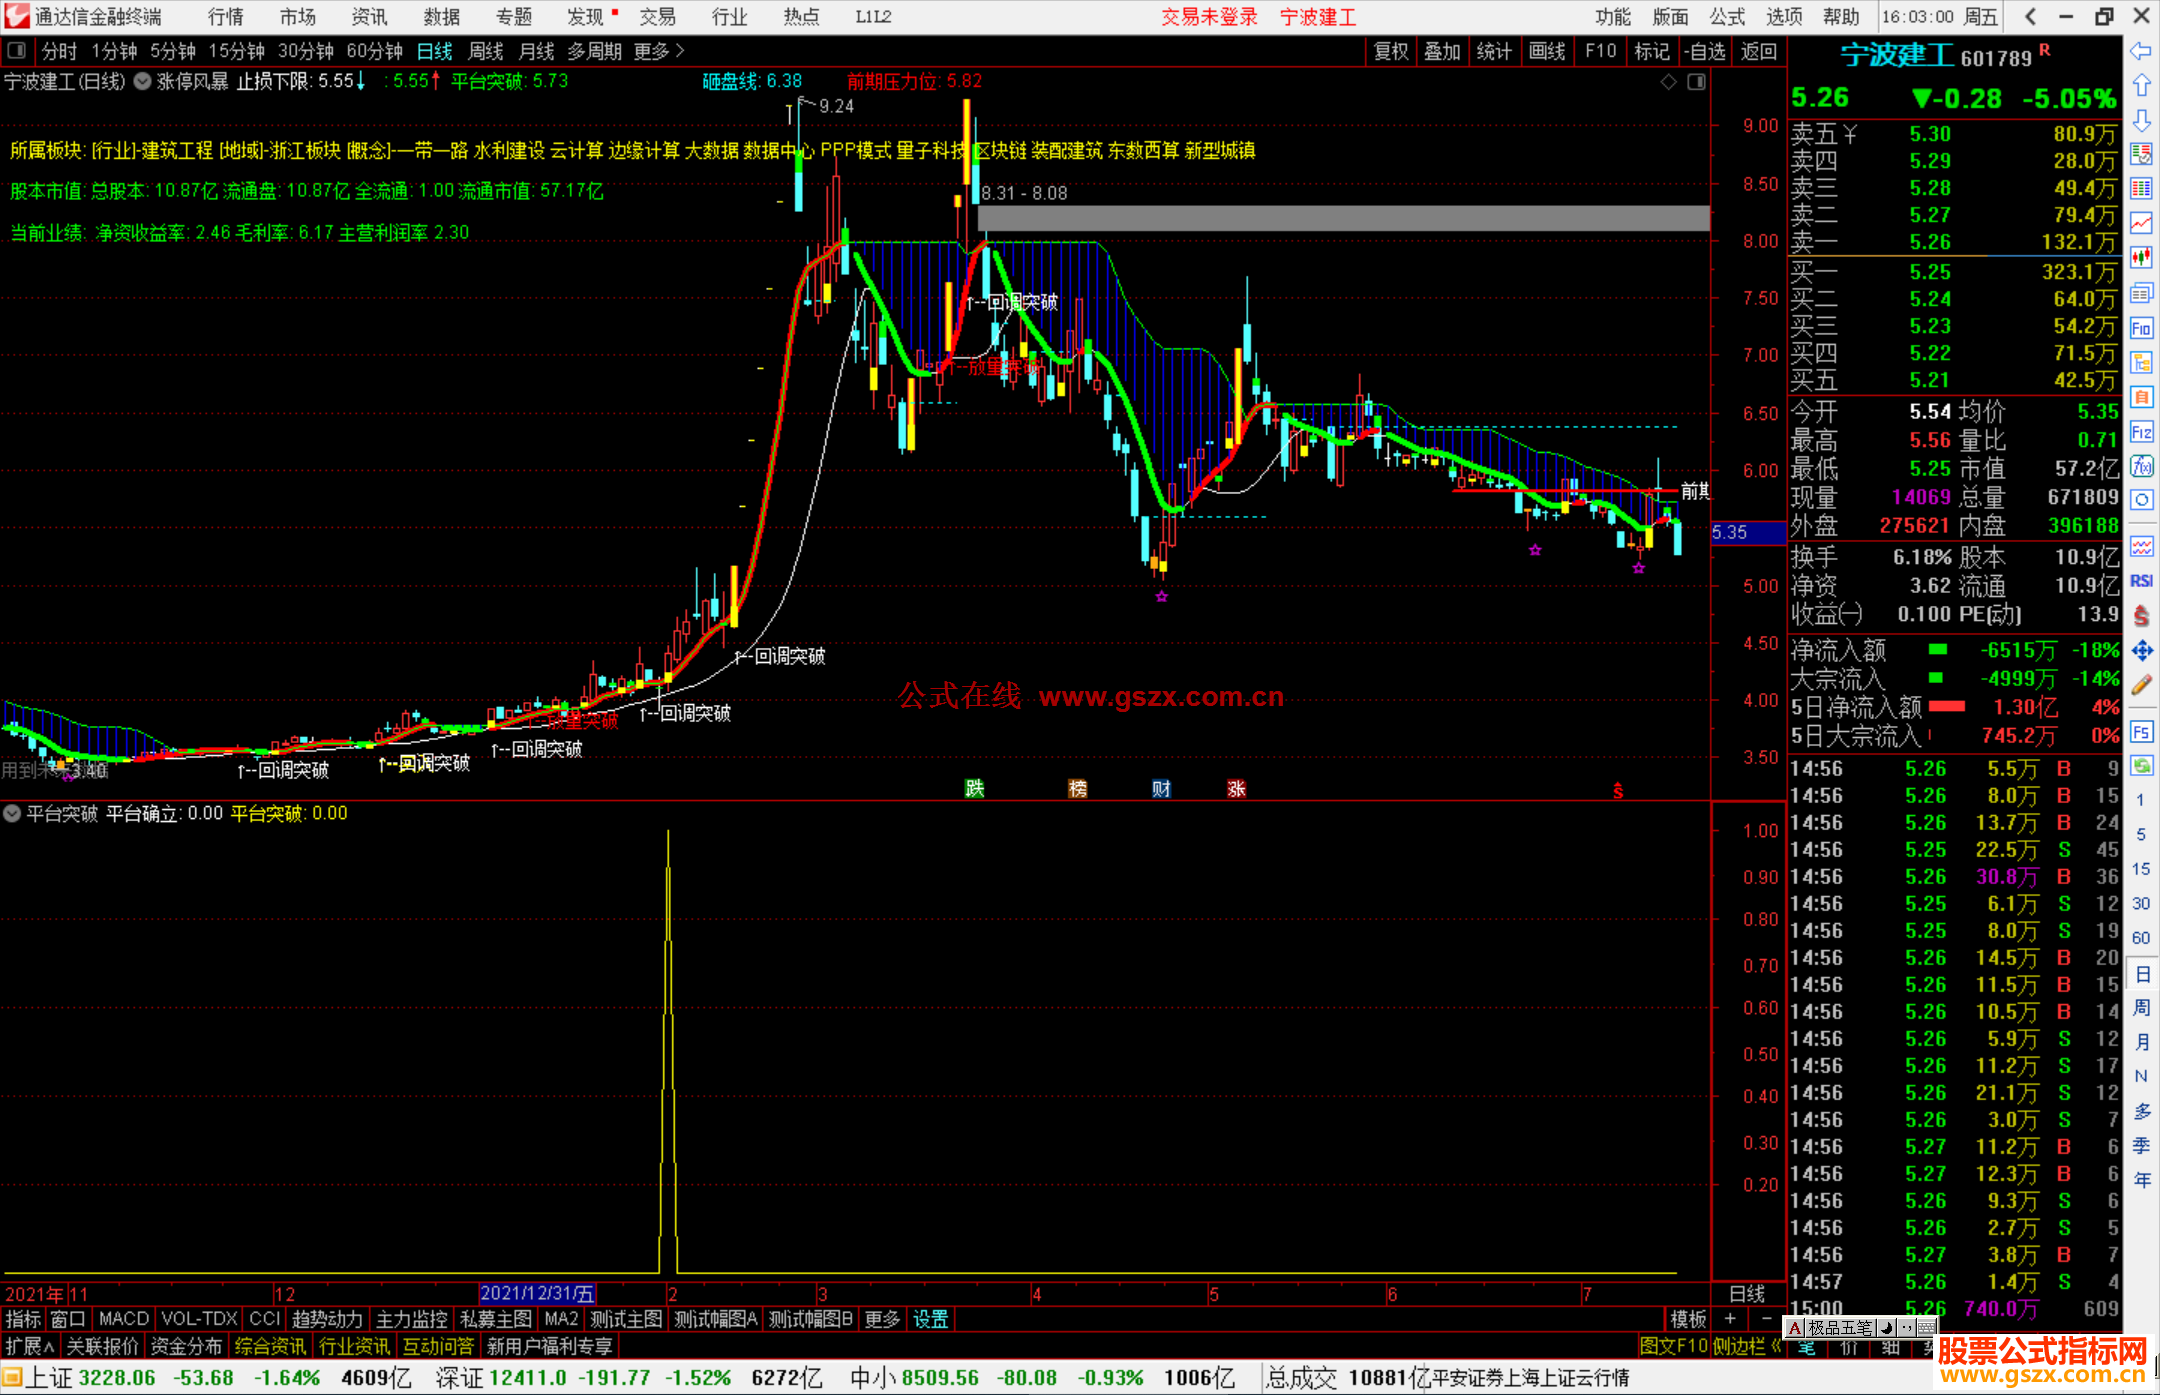Click the 设置 settings link at bottom

click(930, 1319)
